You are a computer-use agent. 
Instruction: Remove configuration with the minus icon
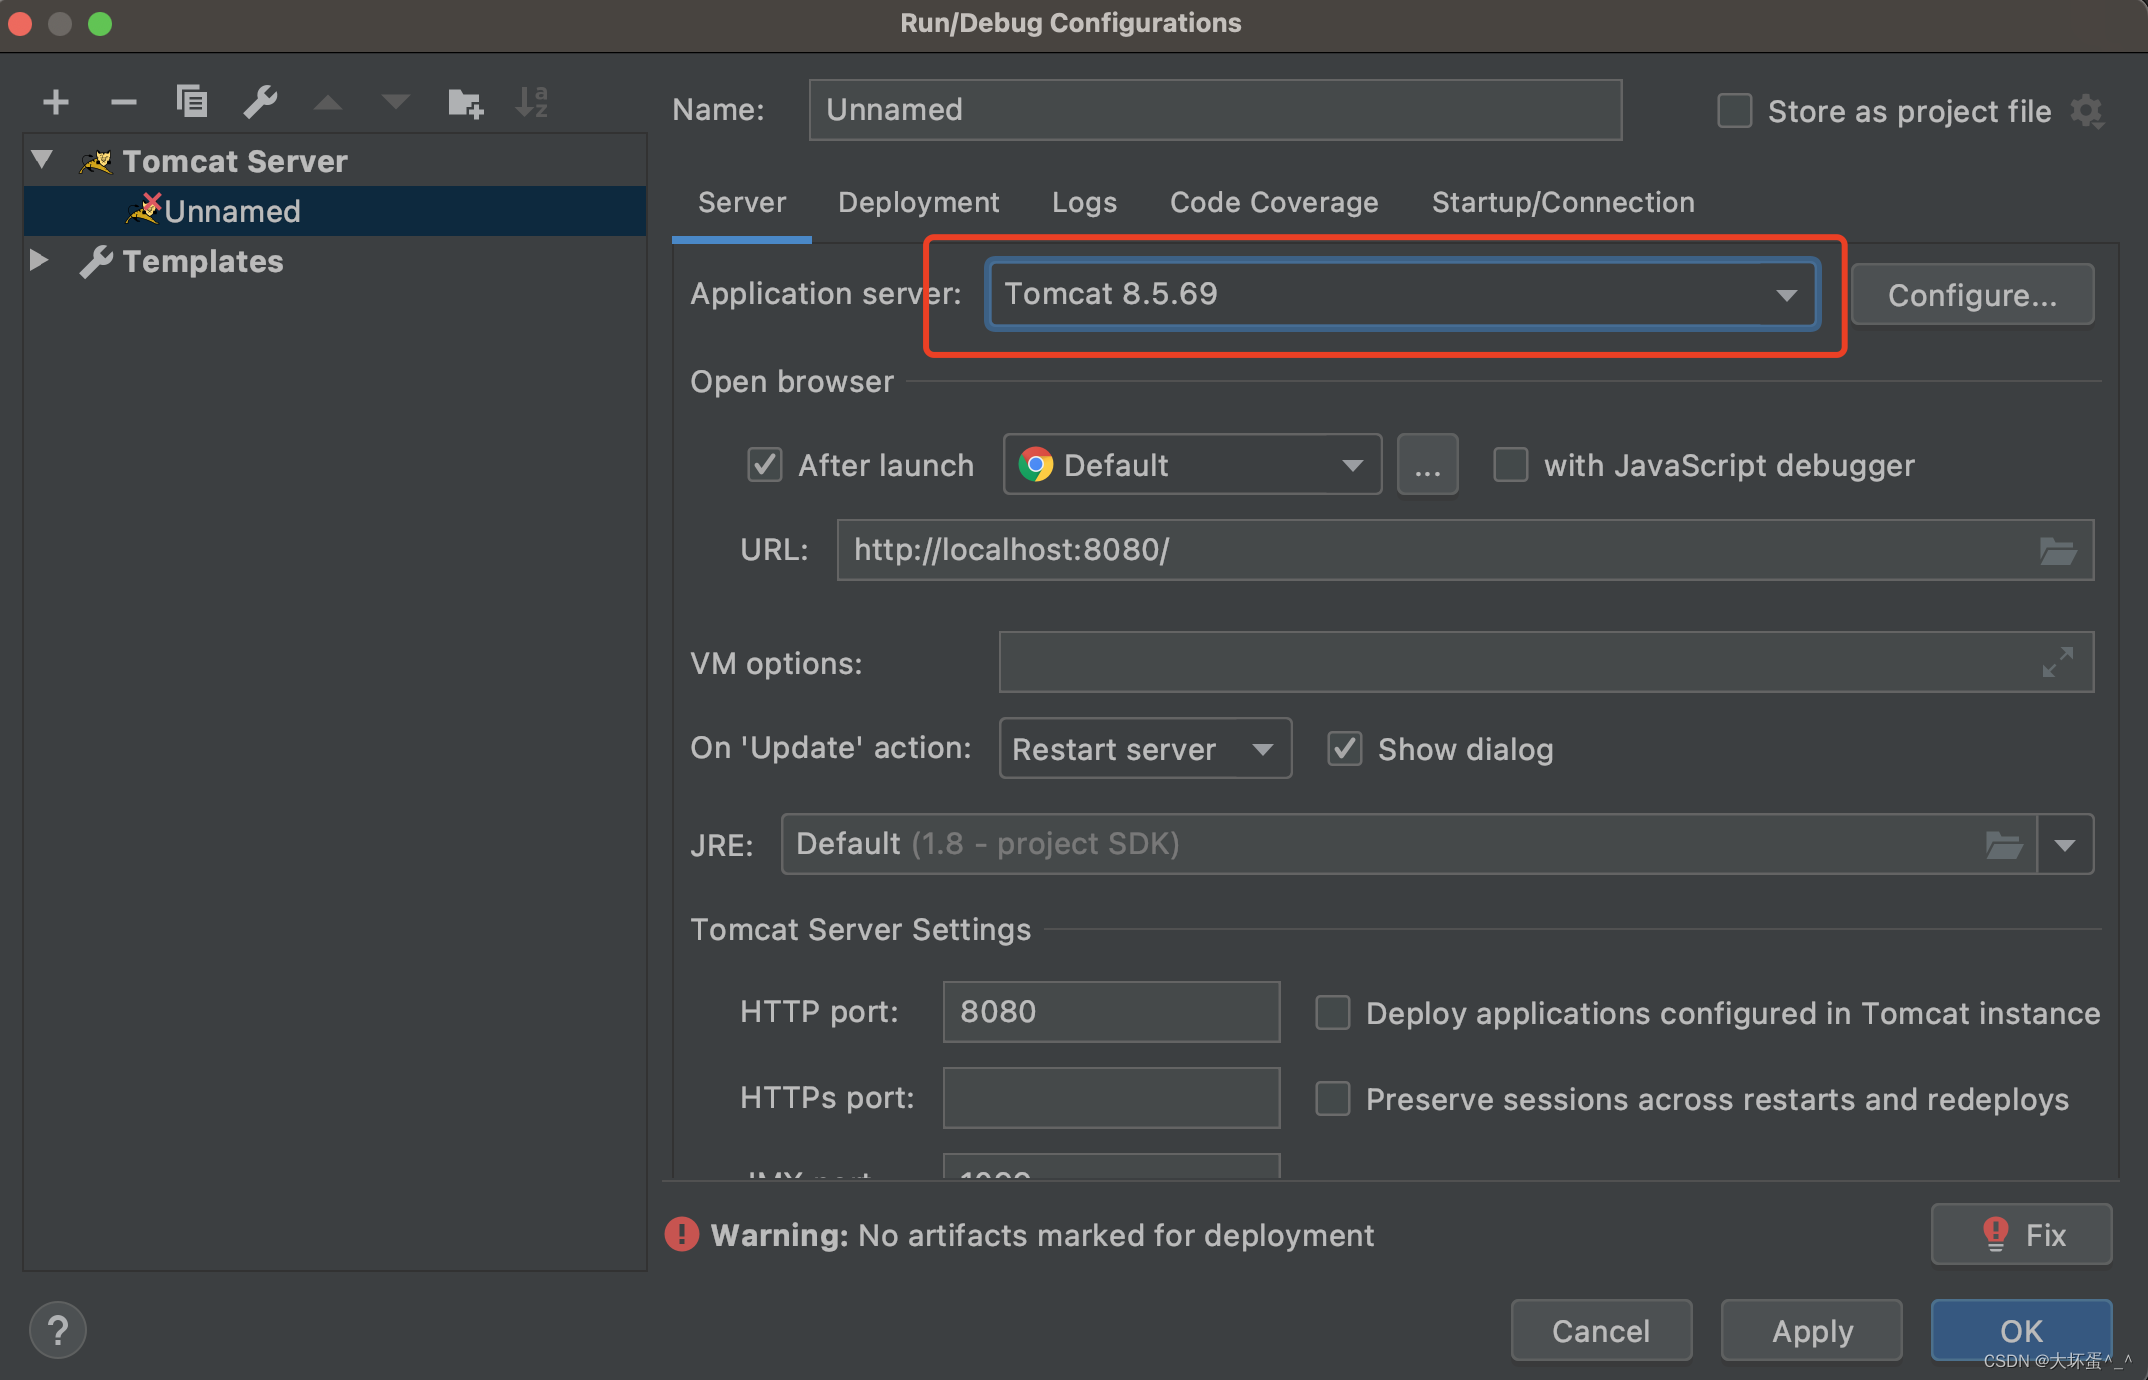(x=123, y=102)
